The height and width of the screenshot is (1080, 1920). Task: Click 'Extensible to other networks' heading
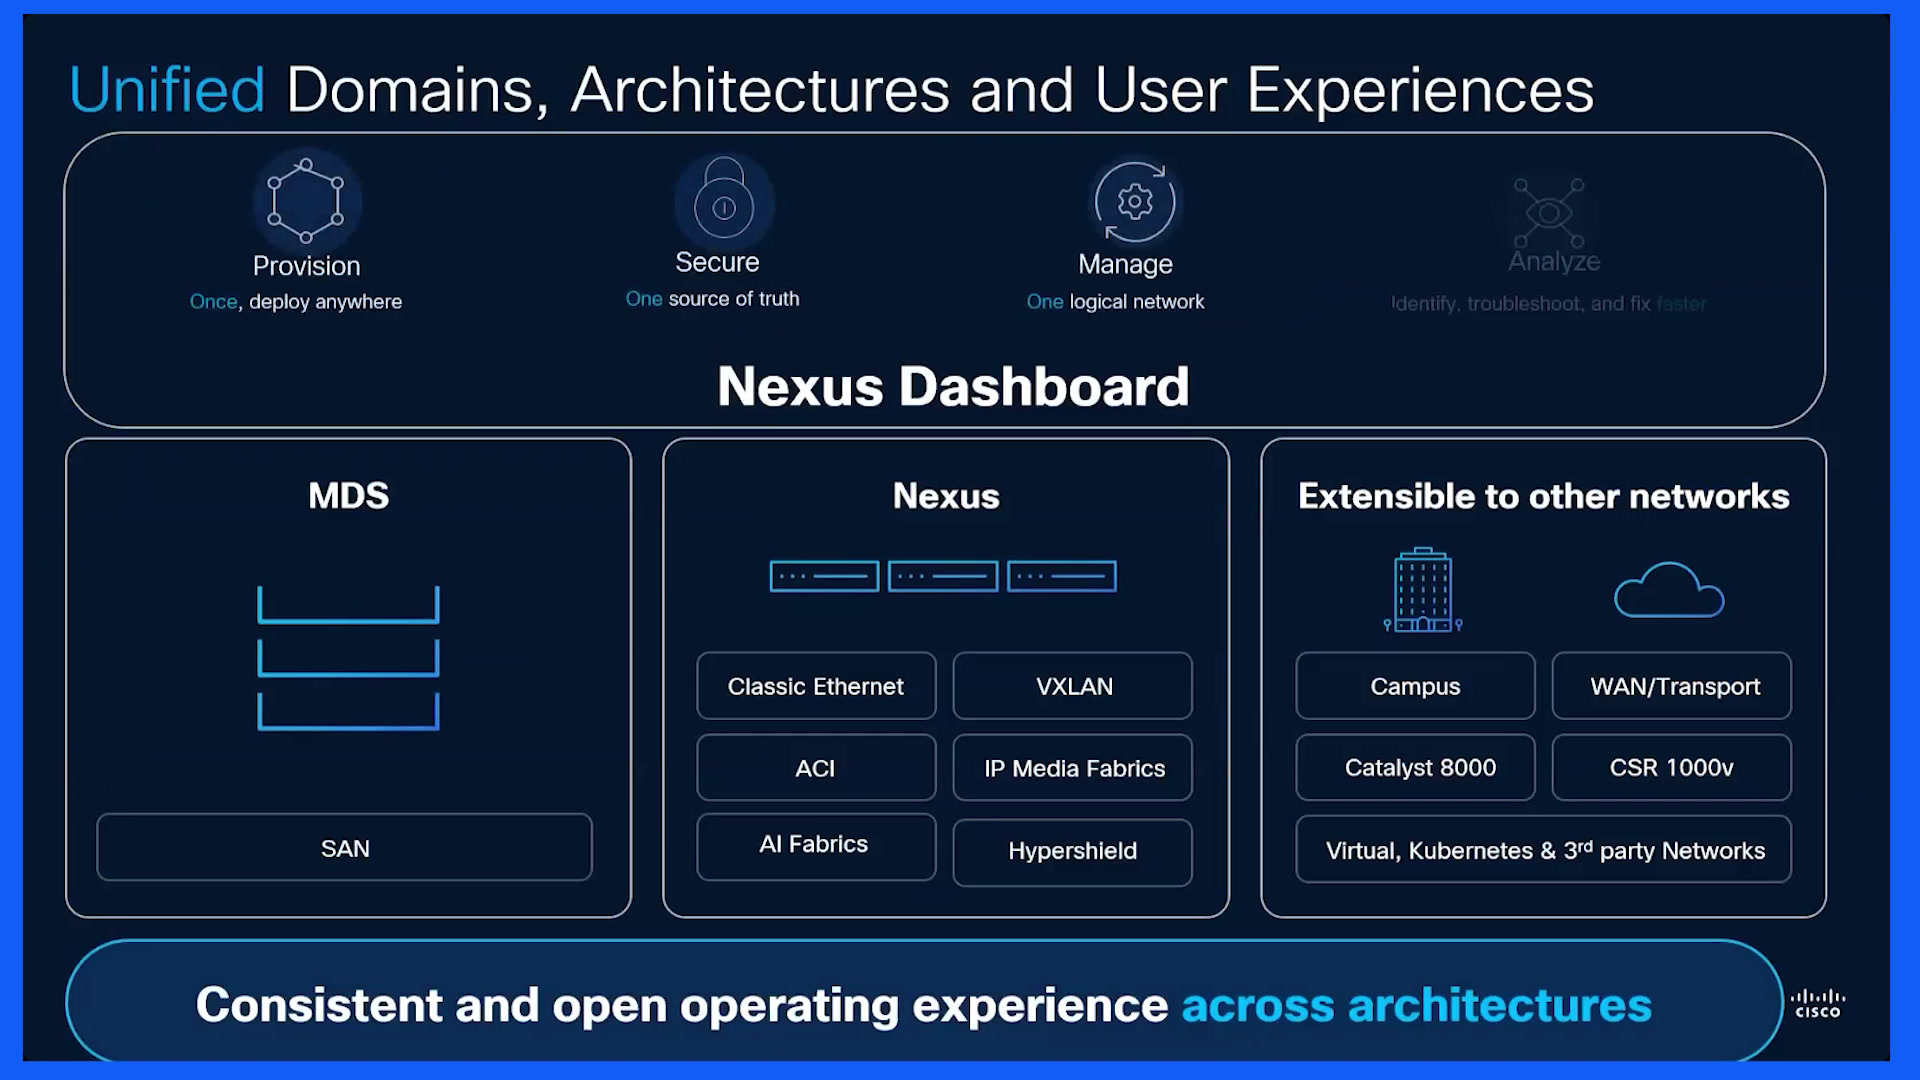[x=1544, y=496]
